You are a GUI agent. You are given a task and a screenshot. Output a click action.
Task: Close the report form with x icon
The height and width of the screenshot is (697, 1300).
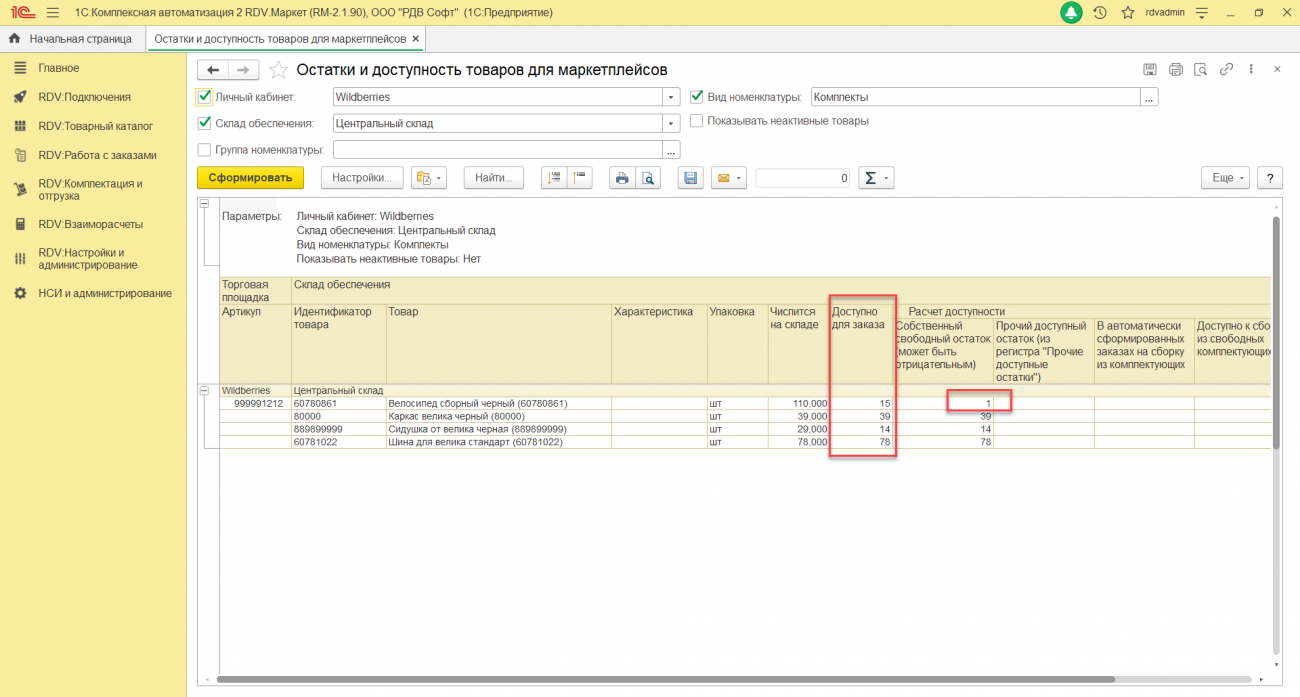[x=1277, y=69]
